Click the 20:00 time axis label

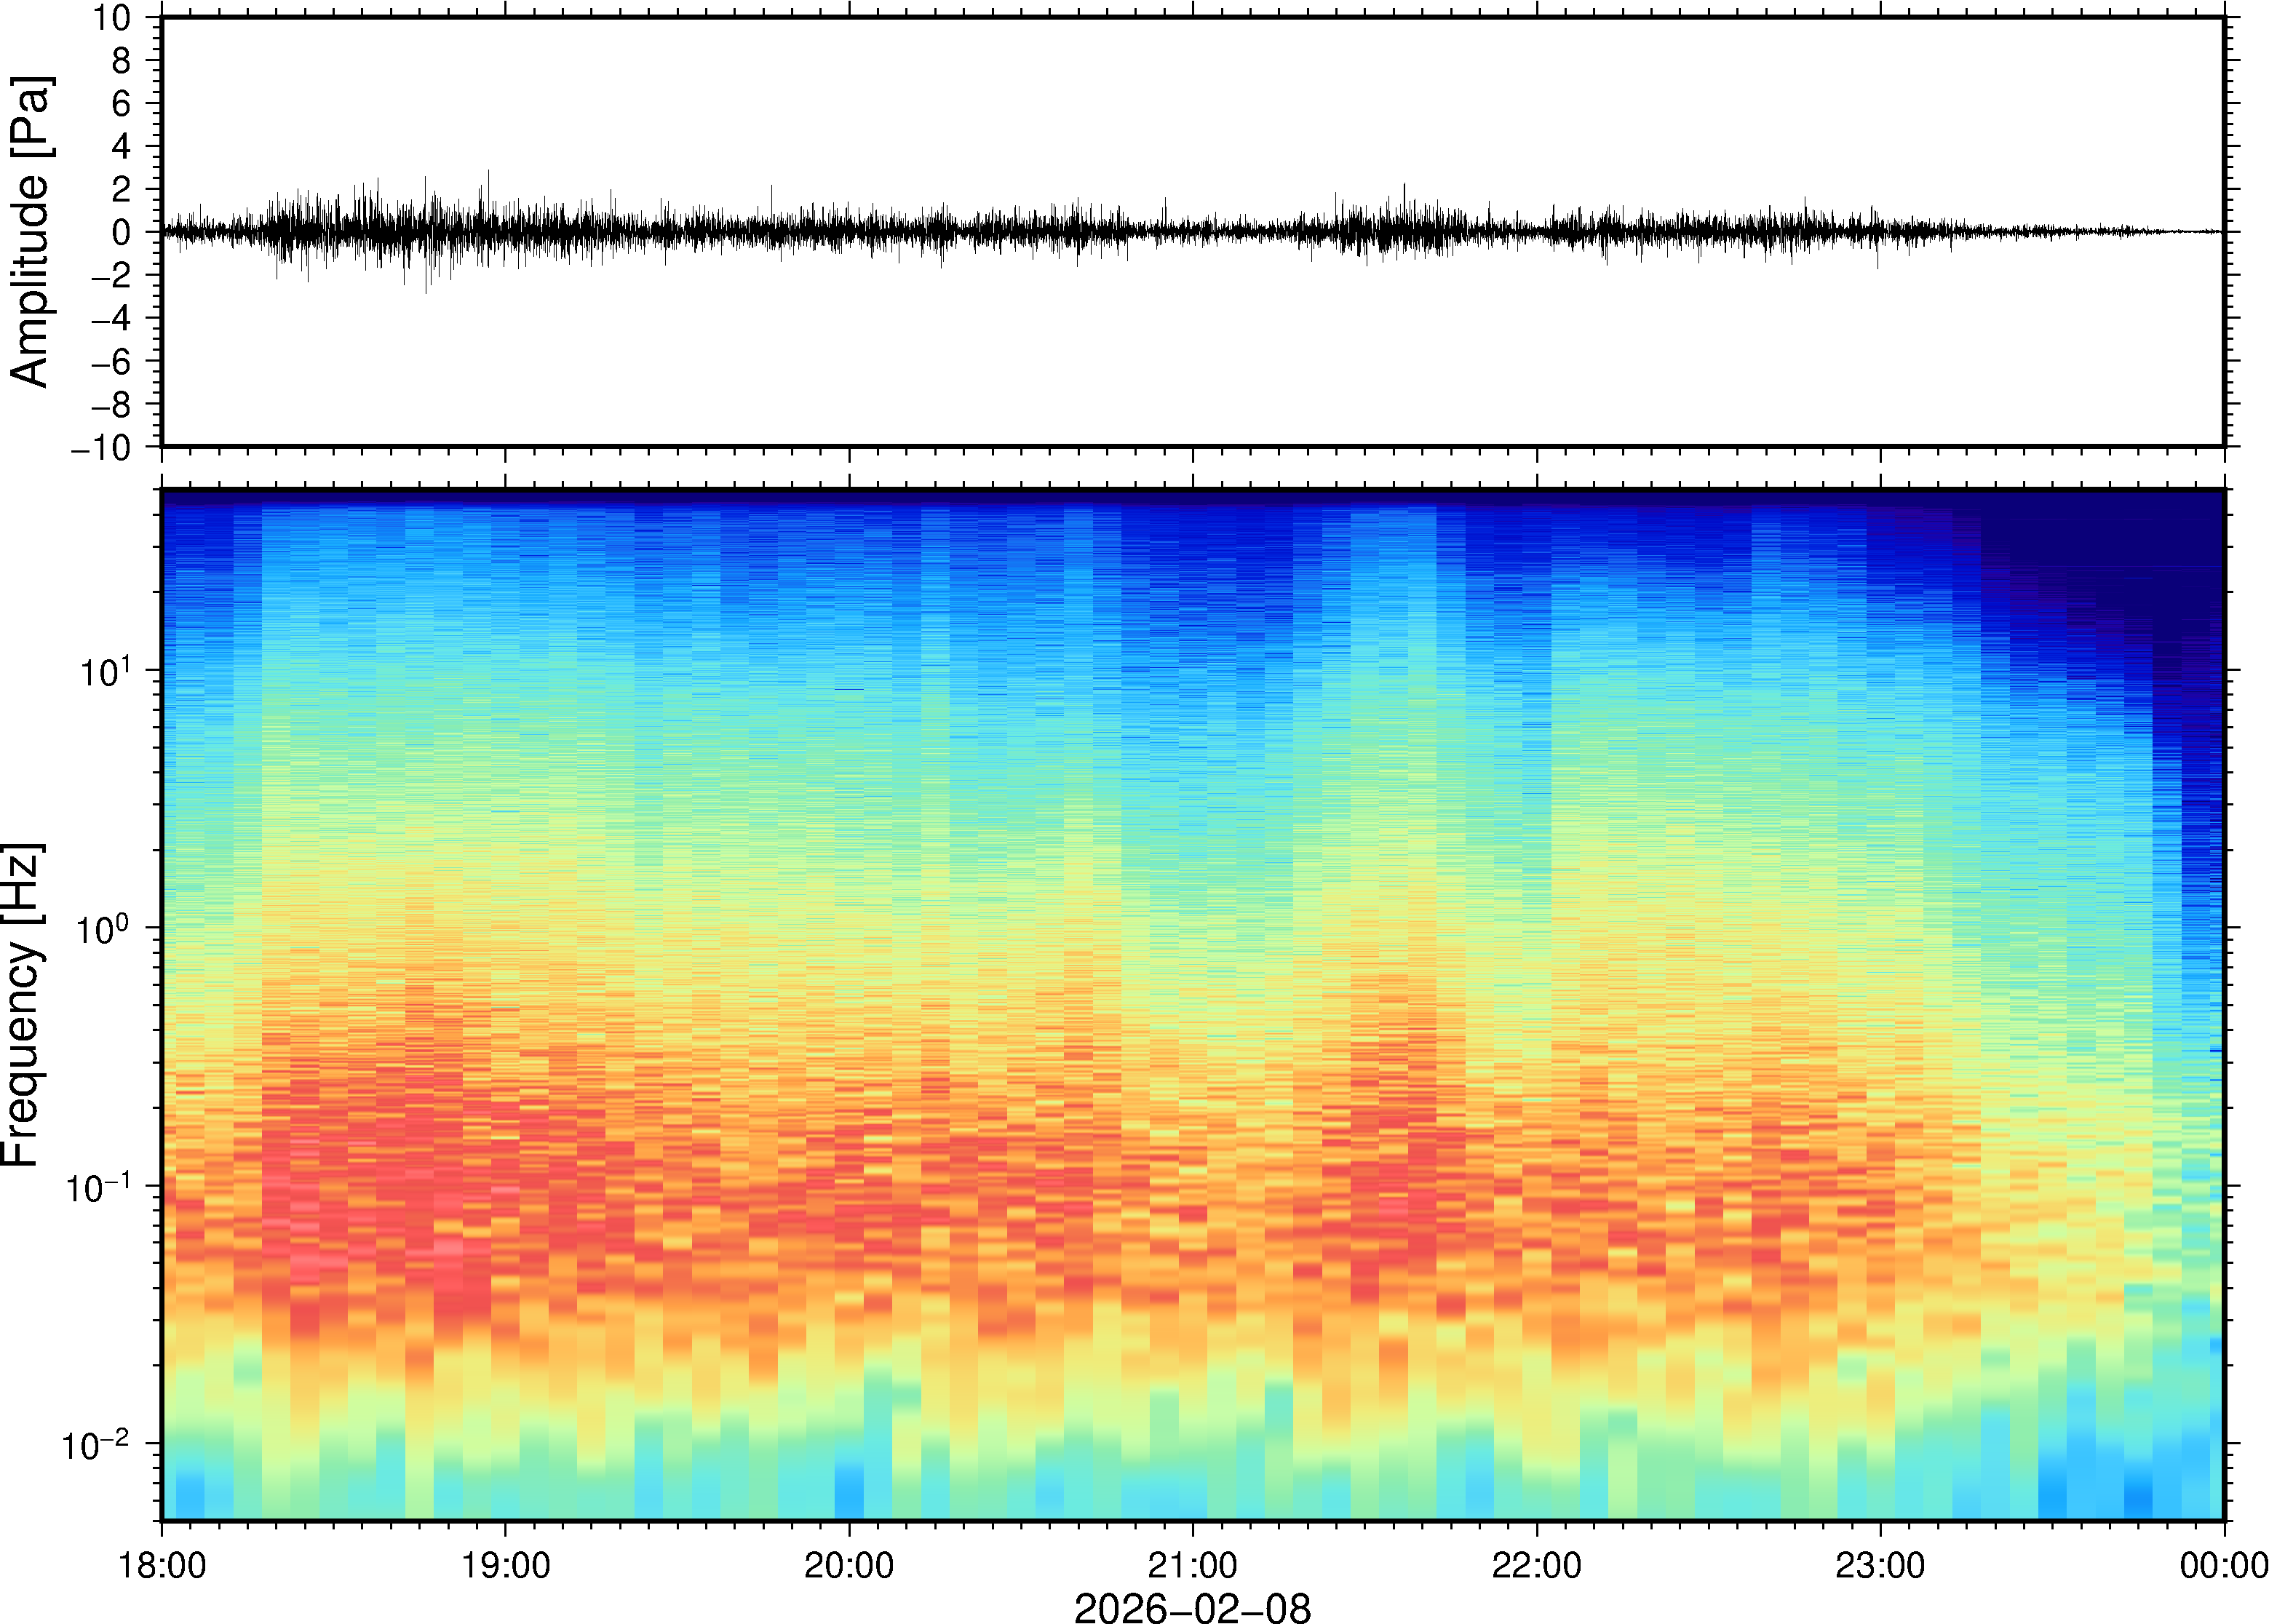[849, 1565]
